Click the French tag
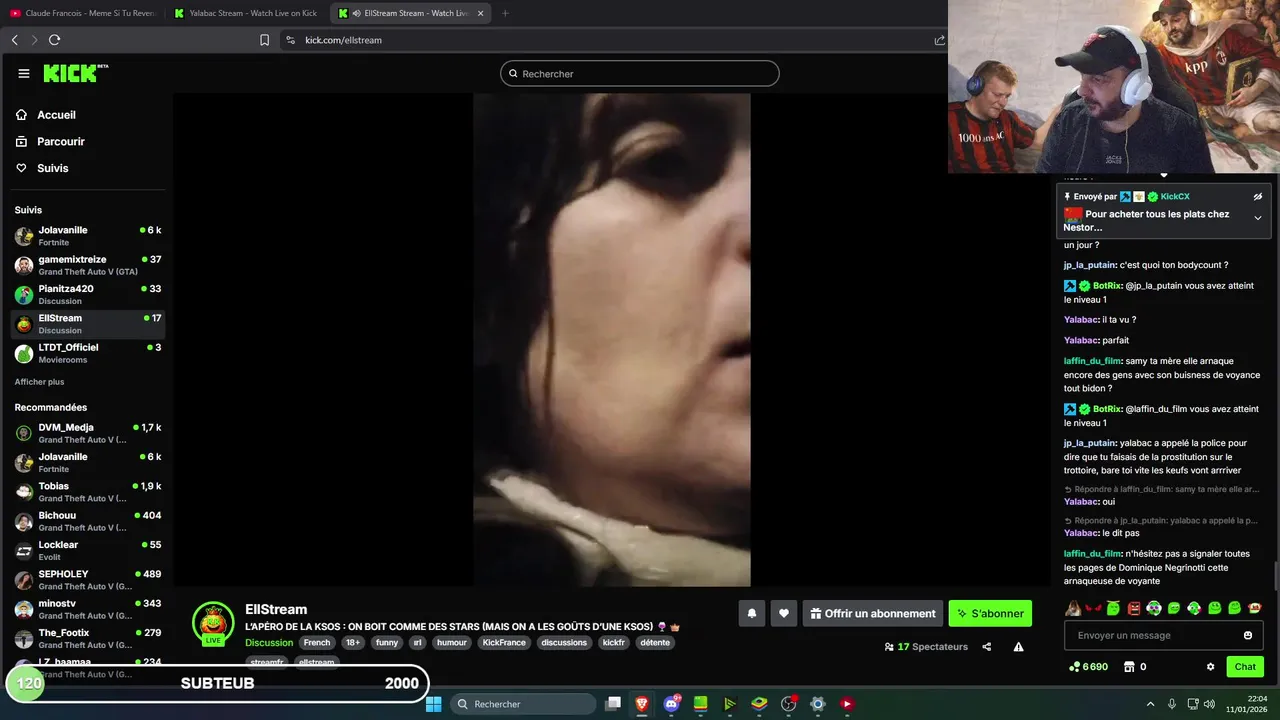 click(x=317, y=642)
